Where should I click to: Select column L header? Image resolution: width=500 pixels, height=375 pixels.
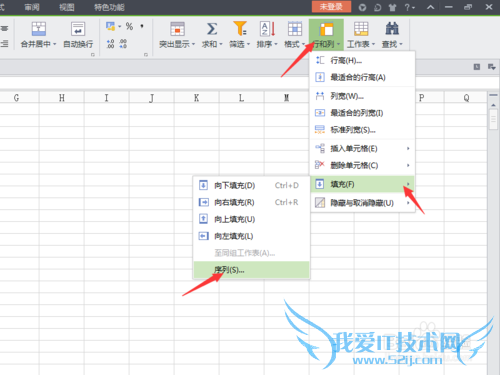coord(242,98)
